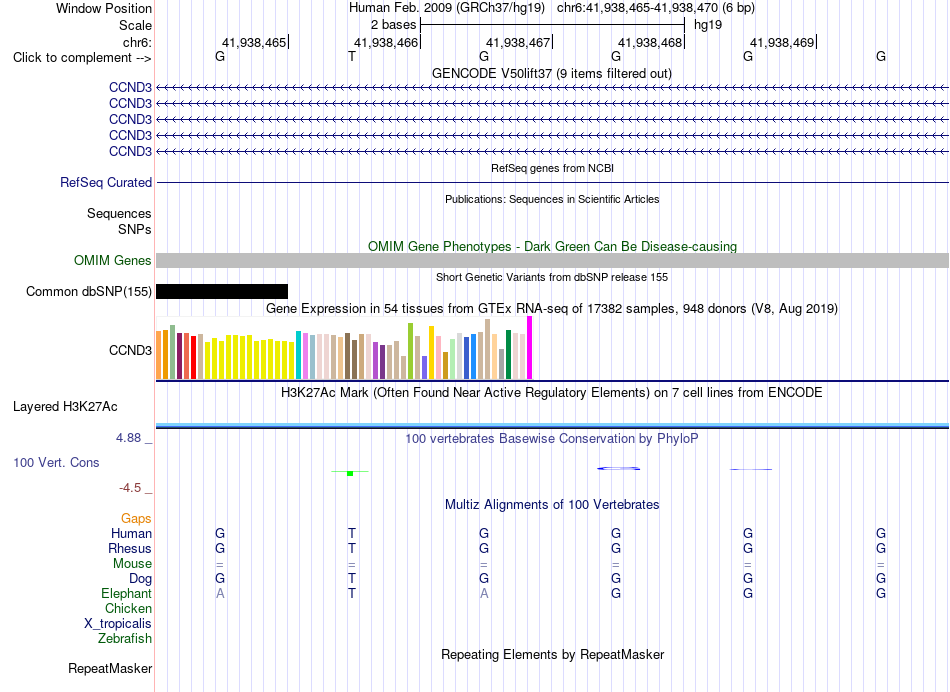
Task: Click the 'Gaps' alignment row label
Action: click(x=136, y=518)
